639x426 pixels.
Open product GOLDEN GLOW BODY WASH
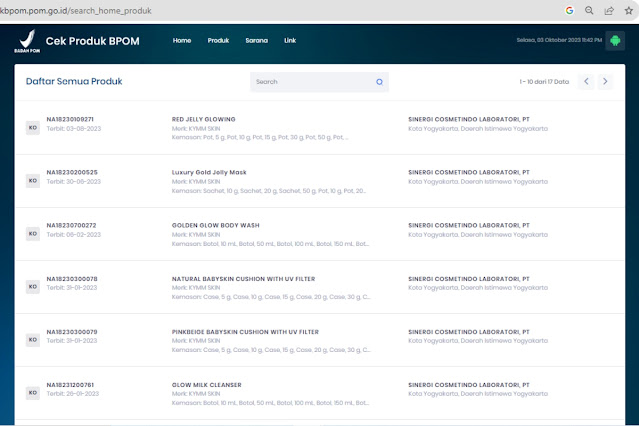tap(216, 225)
